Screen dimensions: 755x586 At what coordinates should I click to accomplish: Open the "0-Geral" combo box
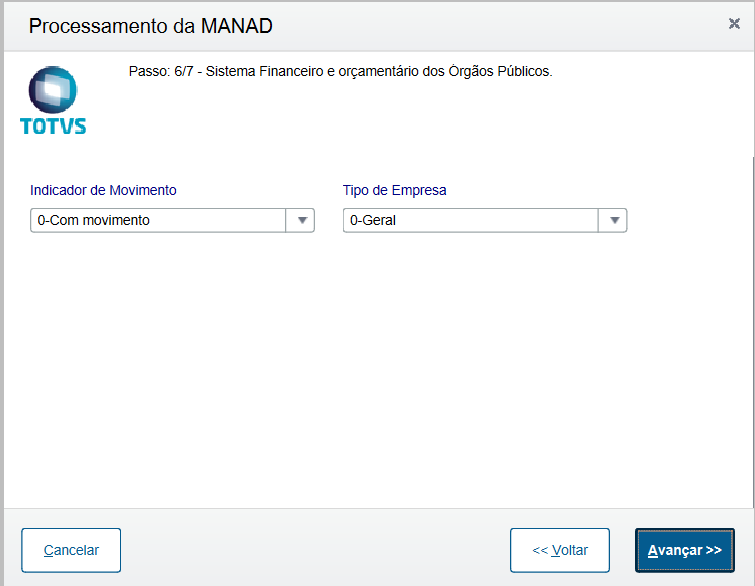click(471, 220)
